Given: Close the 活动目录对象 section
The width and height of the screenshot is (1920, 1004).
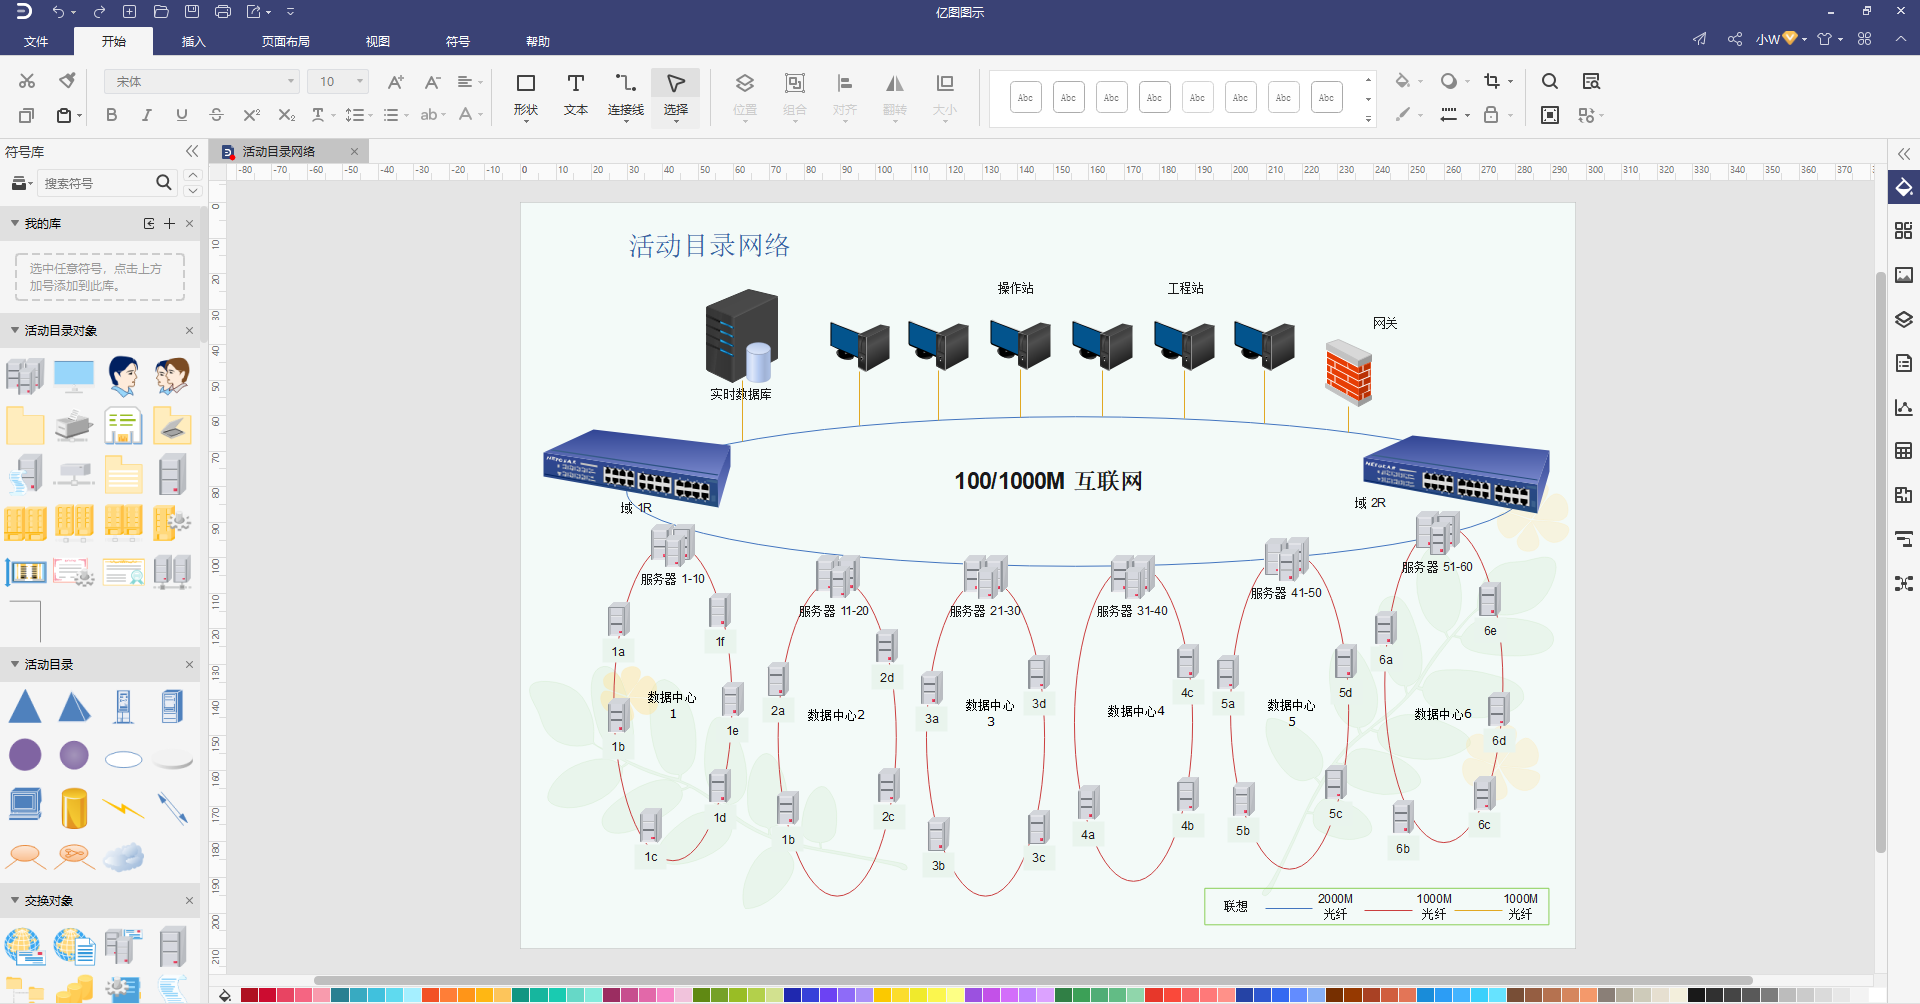Looking at the screenshot, I should click(x=190, y=330).
